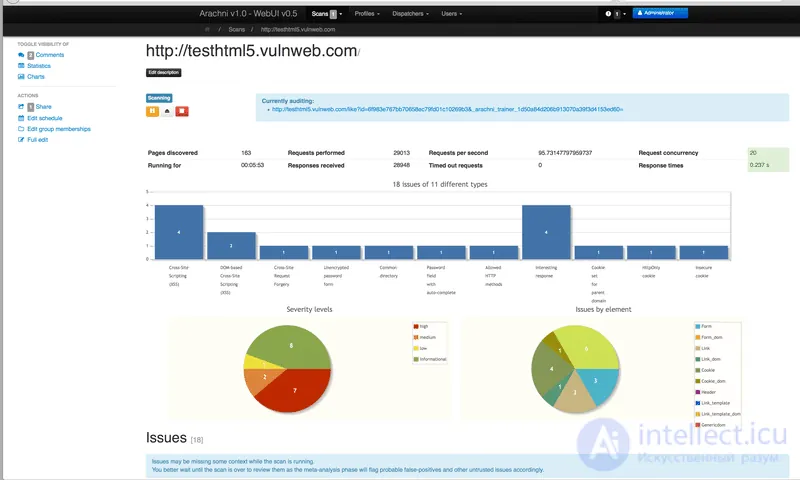800x480 pixels.
Task: Click the Administrator account button
Action: point(660,13)
